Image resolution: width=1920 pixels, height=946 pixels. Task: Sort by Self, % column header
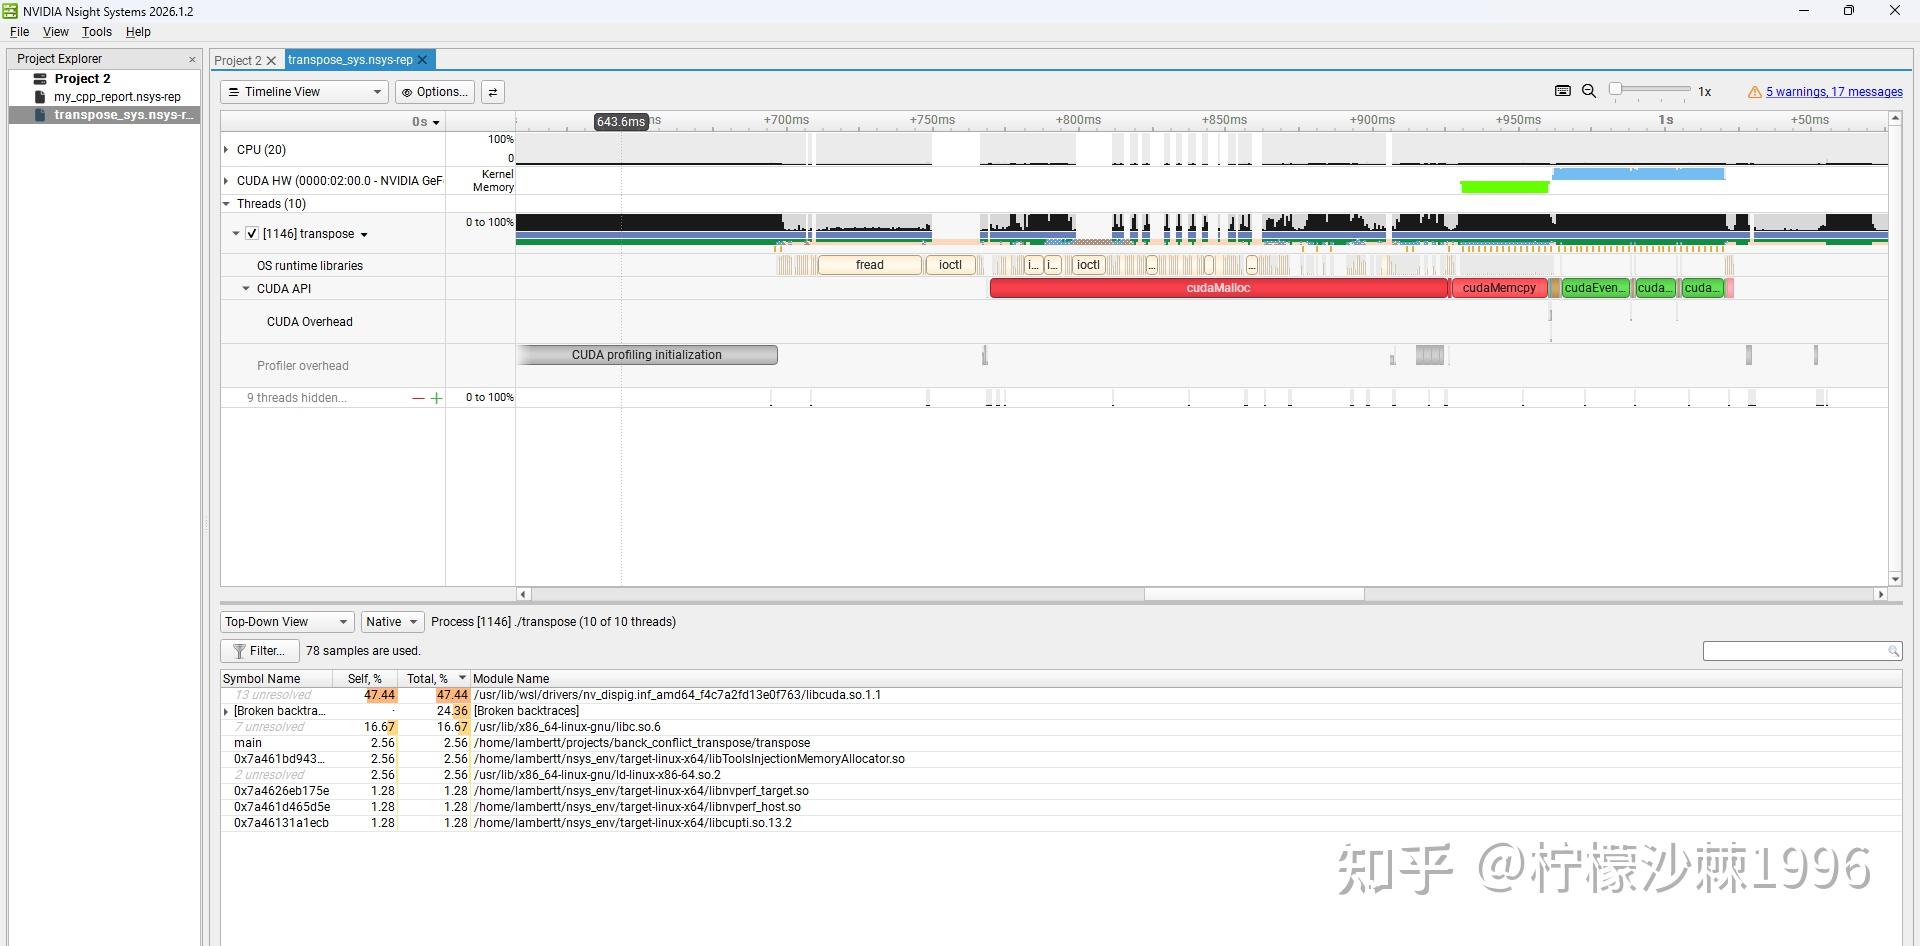365,679
